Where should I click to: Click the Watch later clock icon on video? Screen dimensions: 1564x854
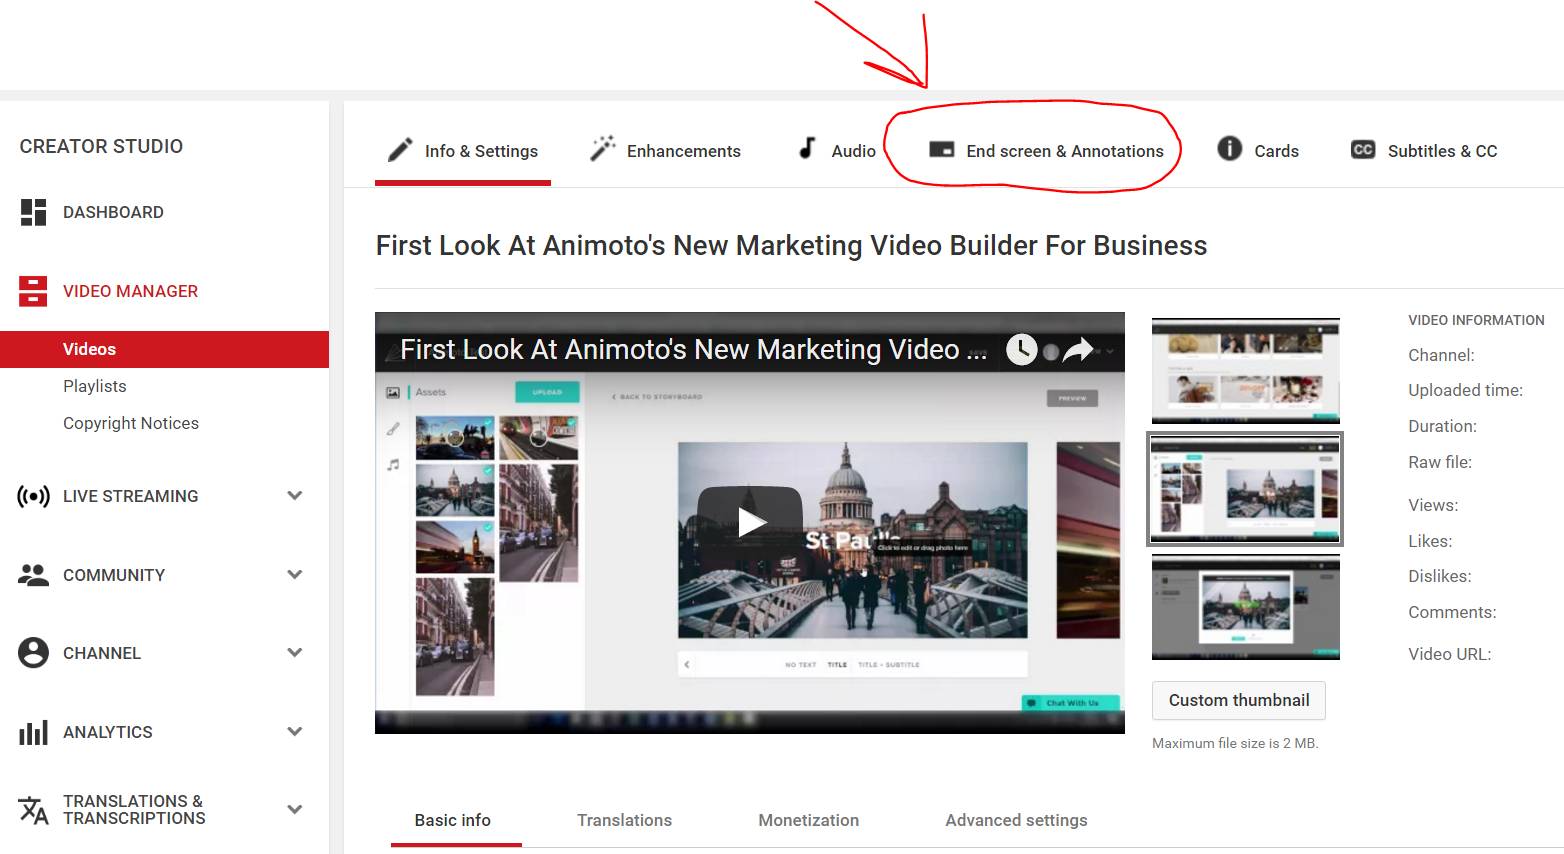click(x=1021, y=349)
